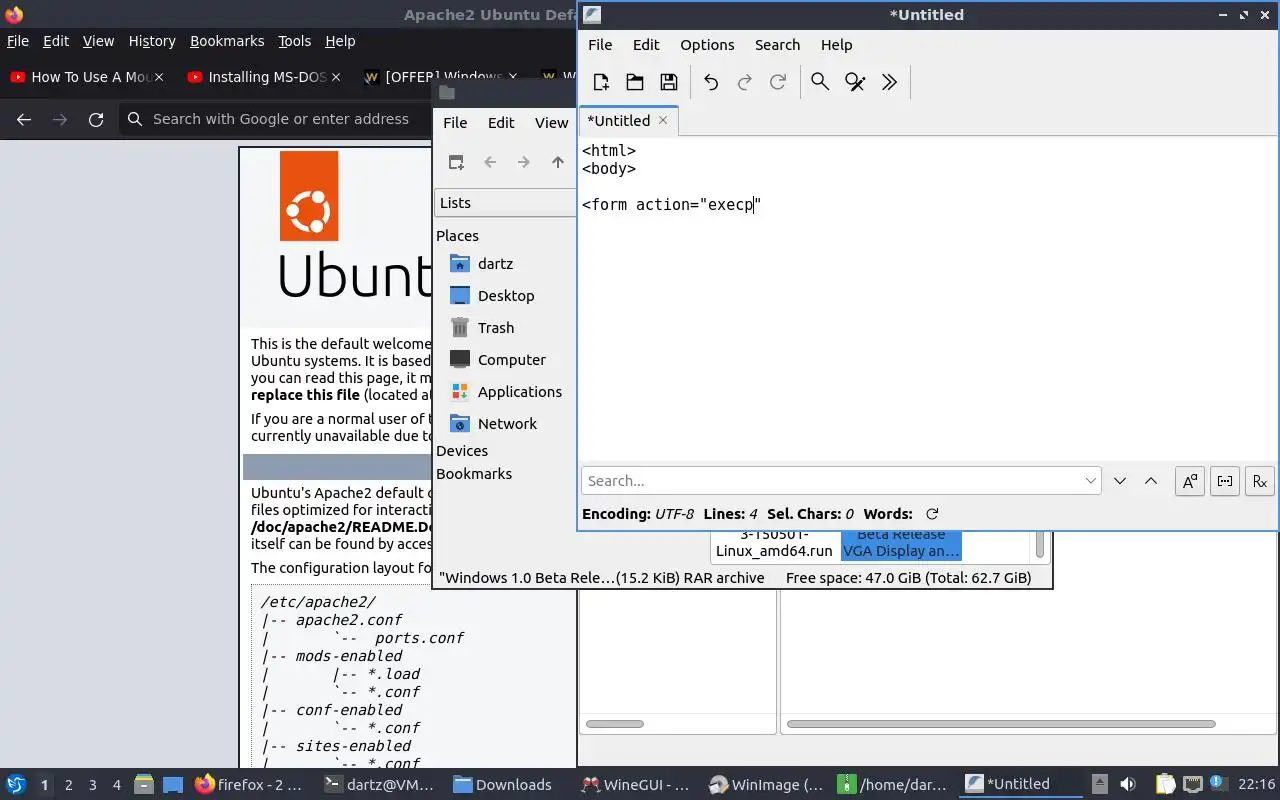
Task: Open the Help menu in the text editor
Action: point(836,45)
